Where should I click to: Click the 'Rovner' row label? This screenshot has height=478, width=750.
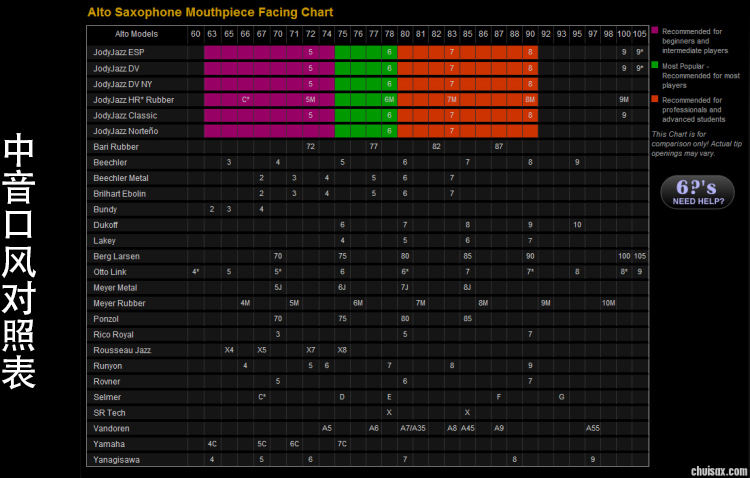107,382
